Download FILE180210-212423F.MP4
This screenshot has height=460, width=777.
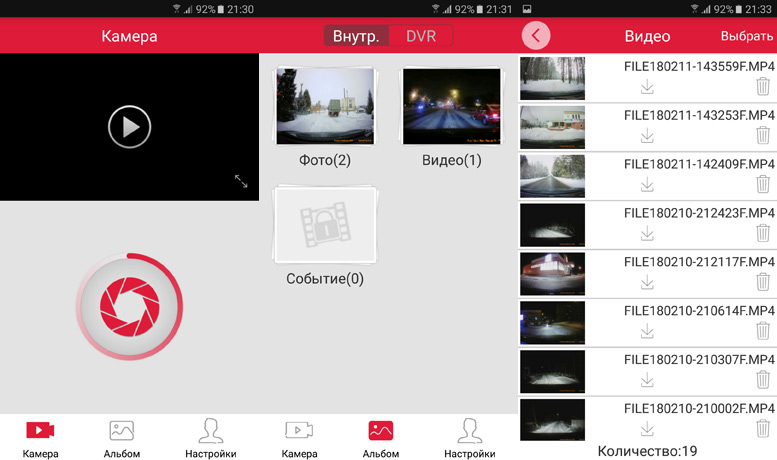click(x=647, y=233)
